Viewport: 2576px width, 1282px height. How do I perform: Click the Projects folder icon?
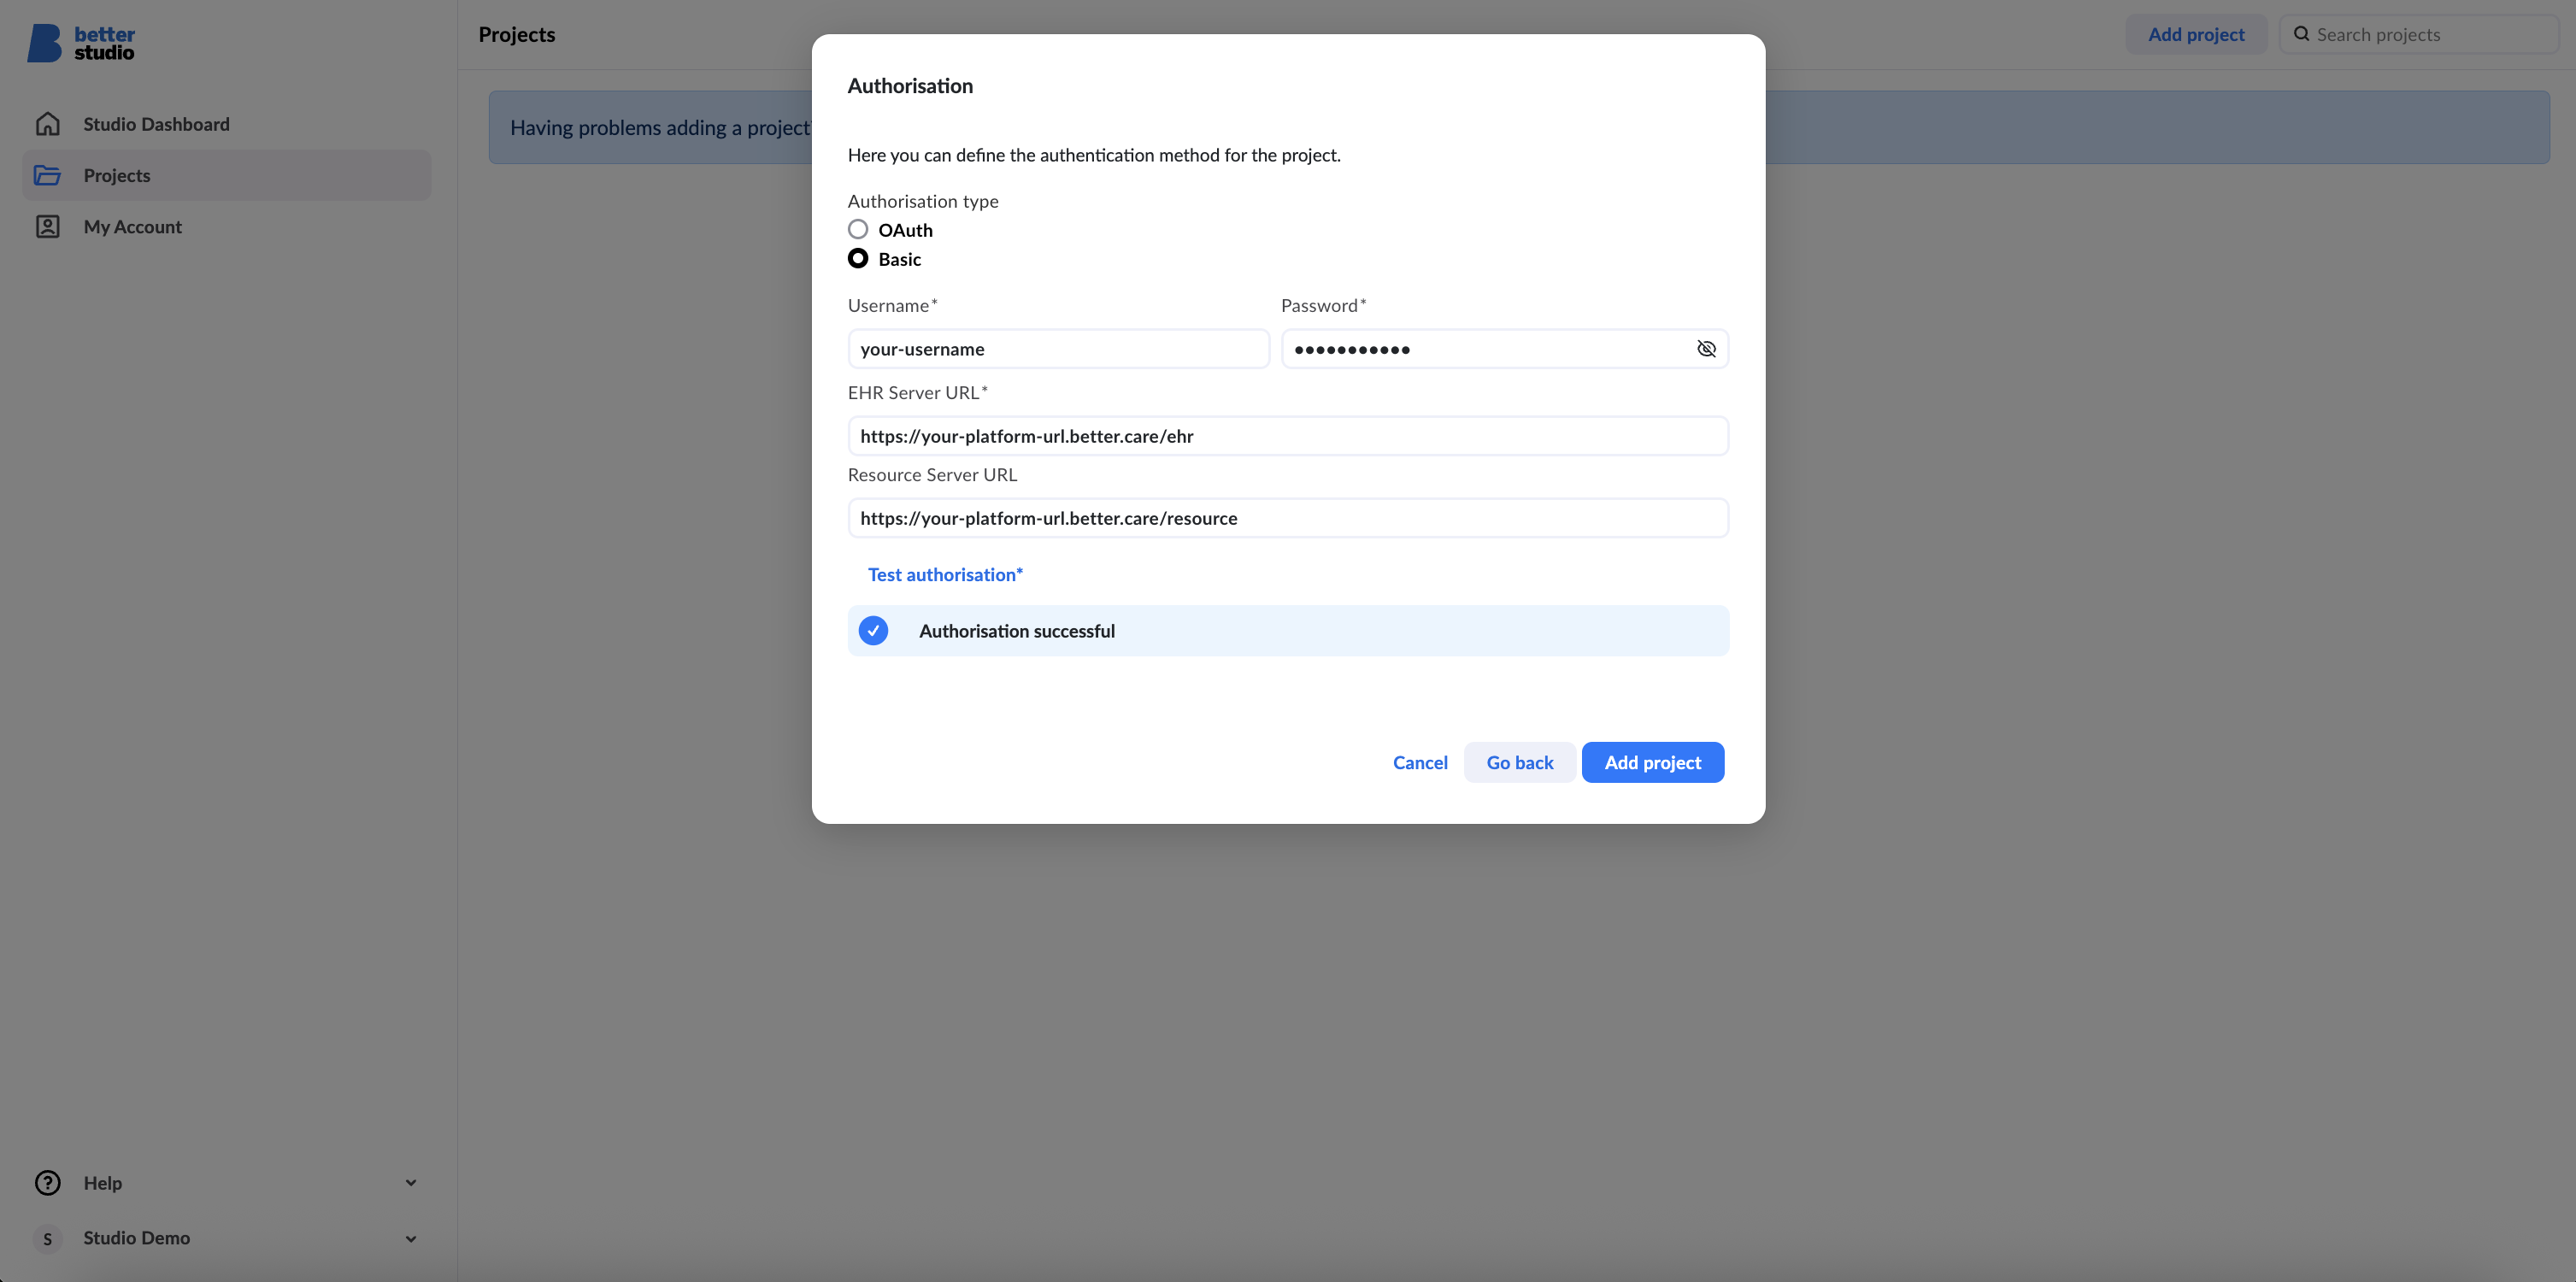click(x=47, y=175)
